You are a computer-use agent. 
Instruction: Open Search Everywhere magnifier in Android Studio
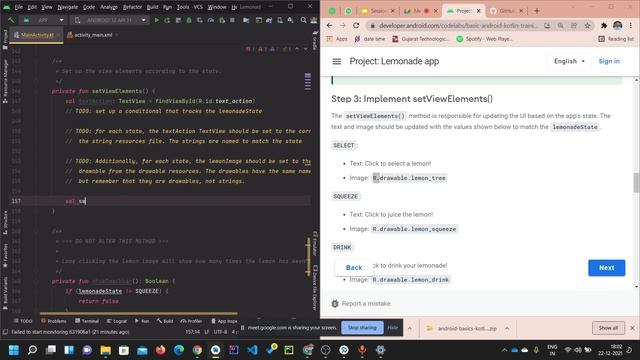pyautogui.click(x=303, y=20)
